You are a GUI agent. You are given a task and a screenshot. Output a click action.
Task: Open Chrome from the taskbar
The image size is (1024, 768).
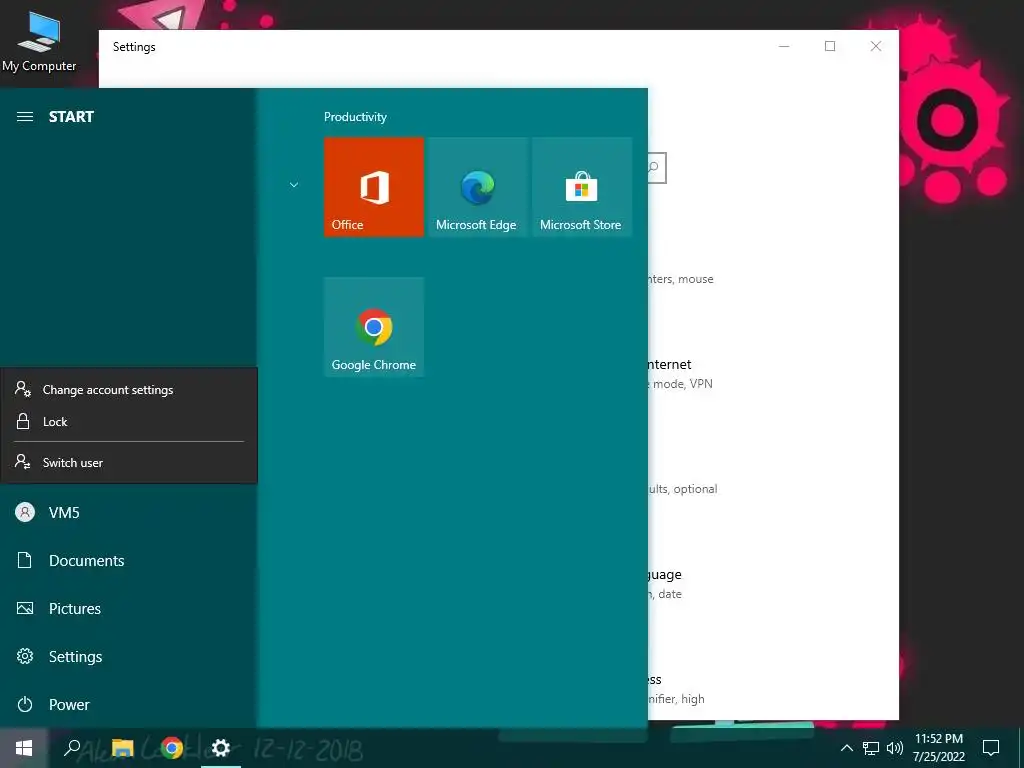172,748
